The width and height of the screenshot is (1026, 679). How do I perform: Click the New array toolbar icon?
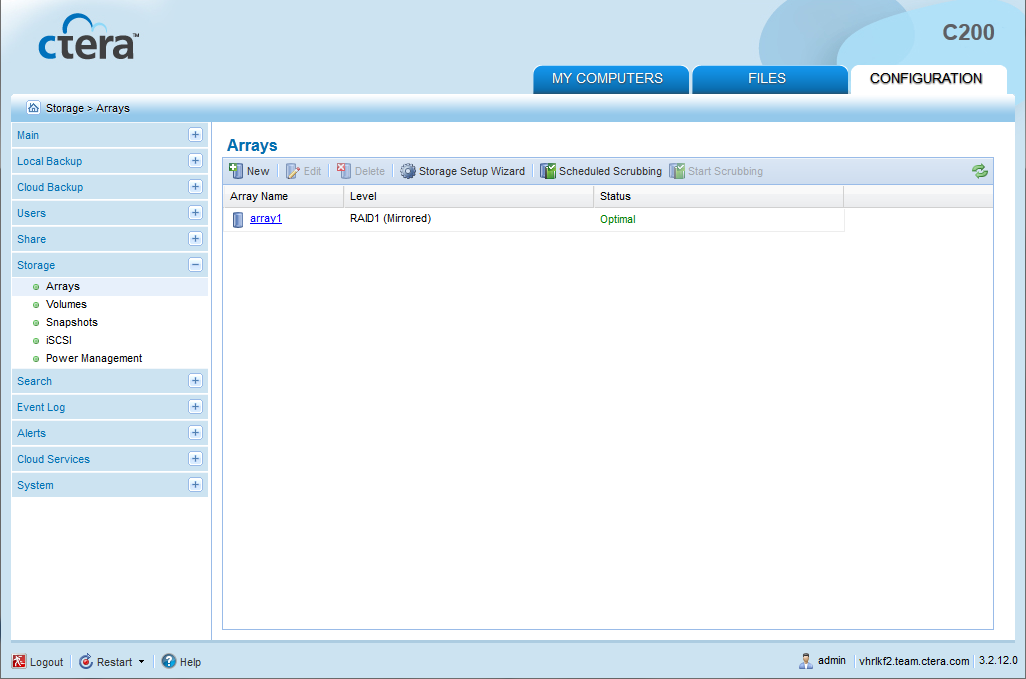[236, 171]
